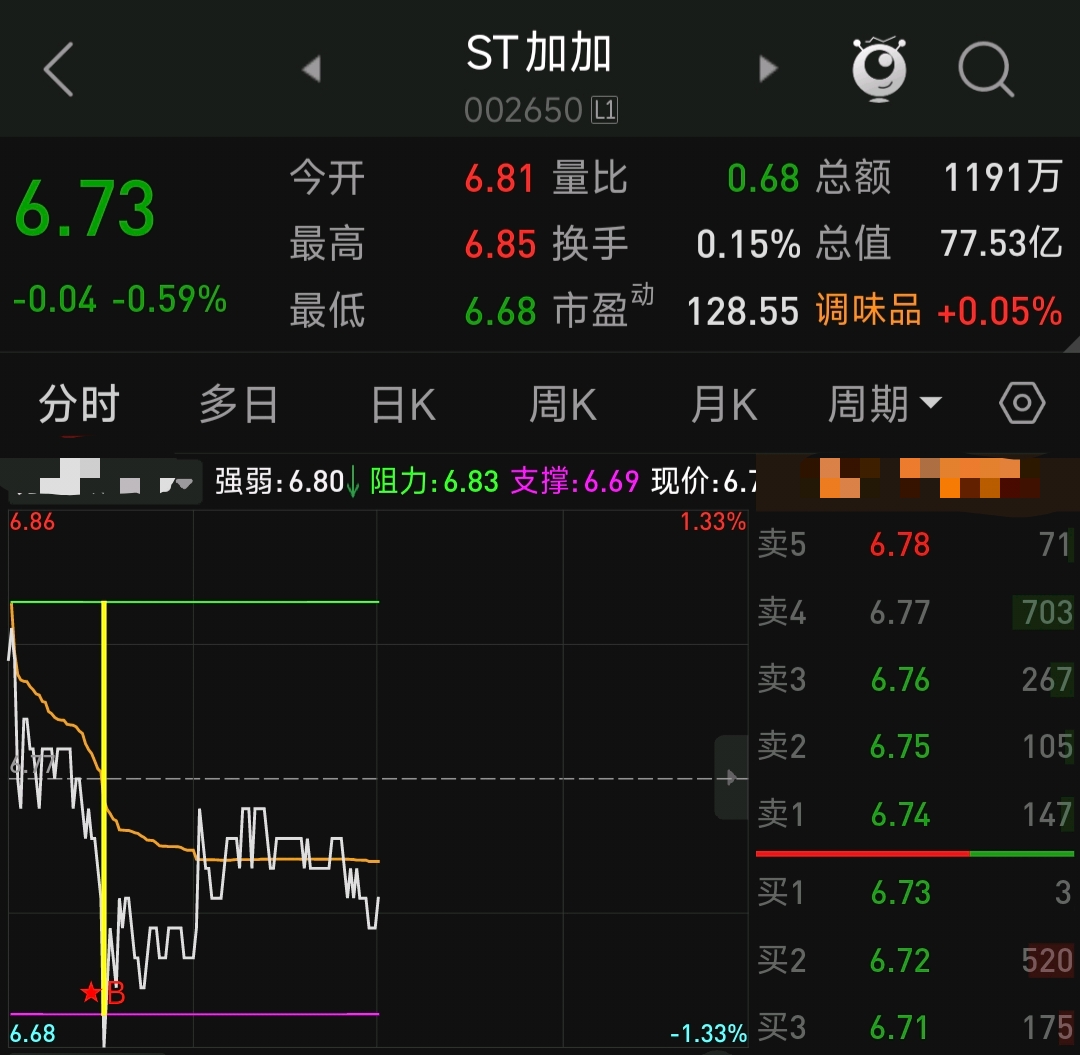Open the 调味品 sector link

click(x=869, y=310)
